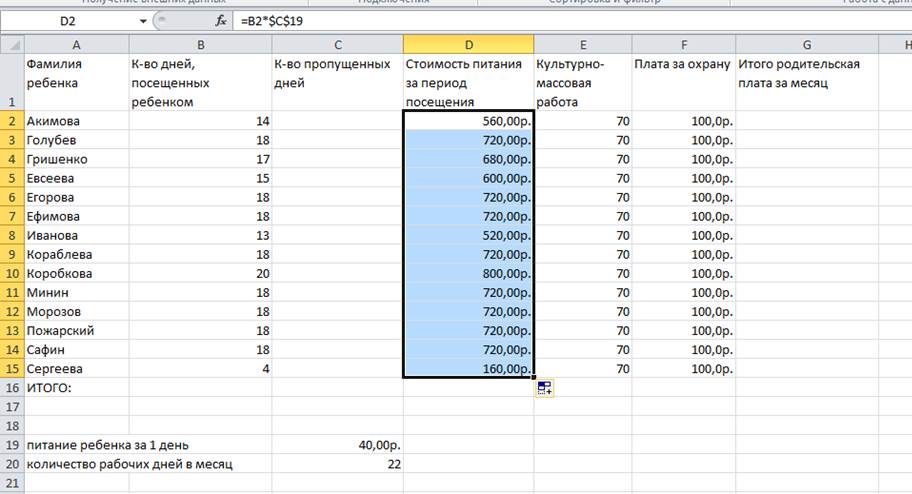Click Коробкова's days value 20
912x494 pixels.
(200, 273)
